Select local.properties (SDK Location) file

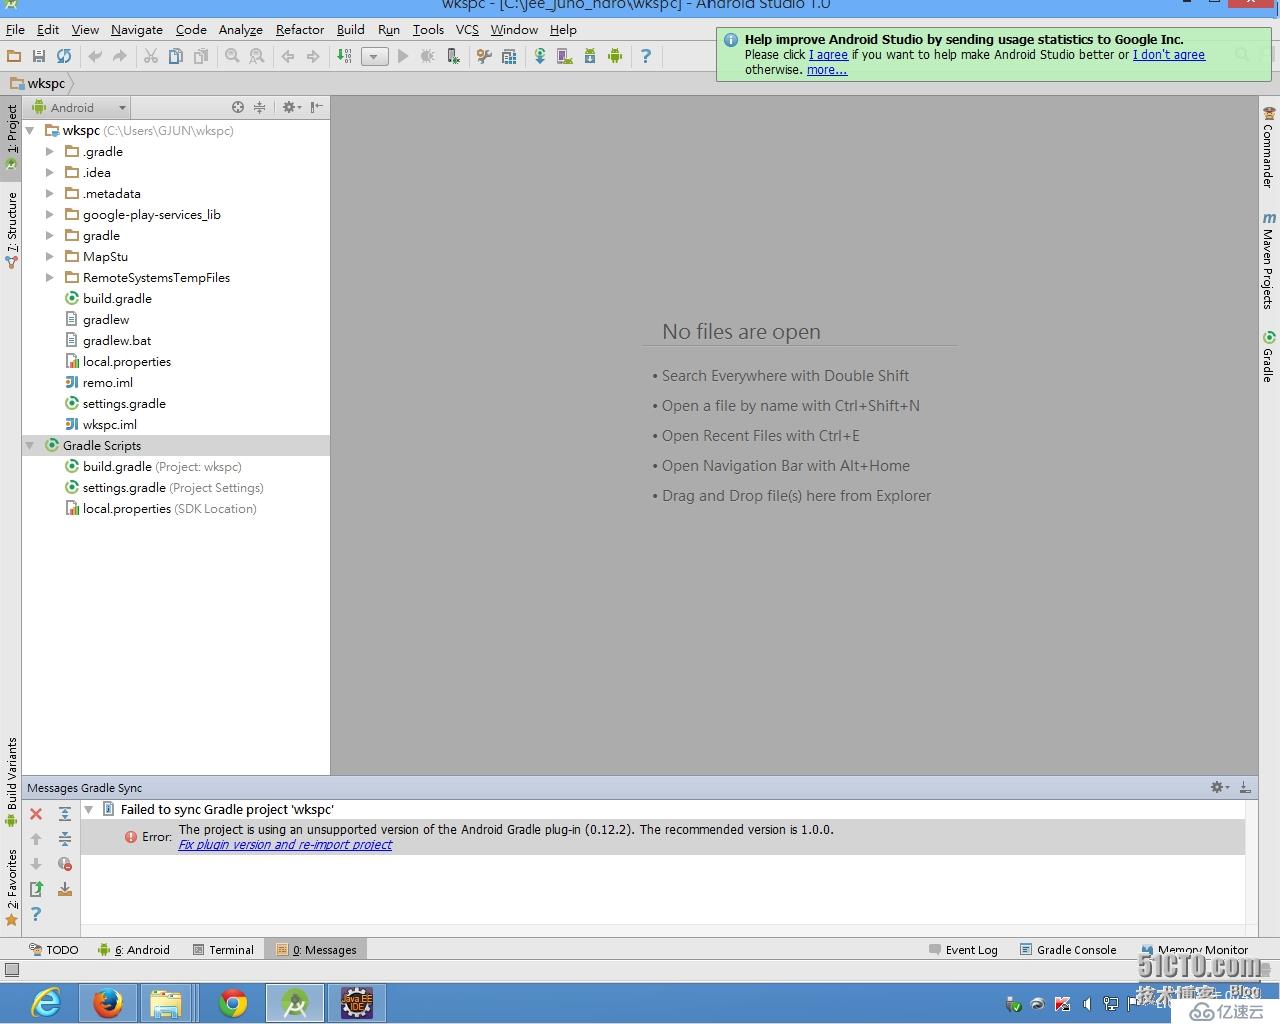[x=161, y=509]
